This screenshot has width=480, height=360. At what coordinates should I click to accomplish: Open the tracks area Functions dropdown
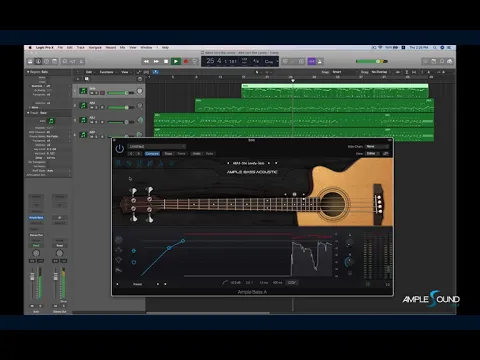click(107, 72)
